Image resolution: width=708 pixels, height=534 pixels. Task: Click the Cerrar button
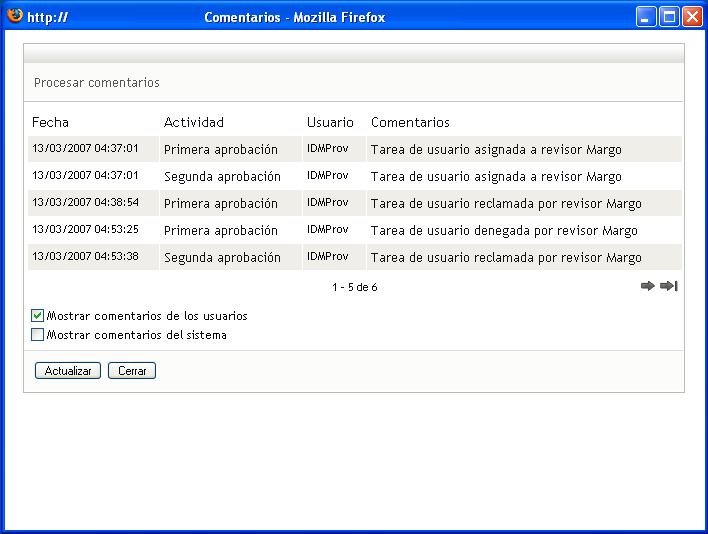[132, 371]
